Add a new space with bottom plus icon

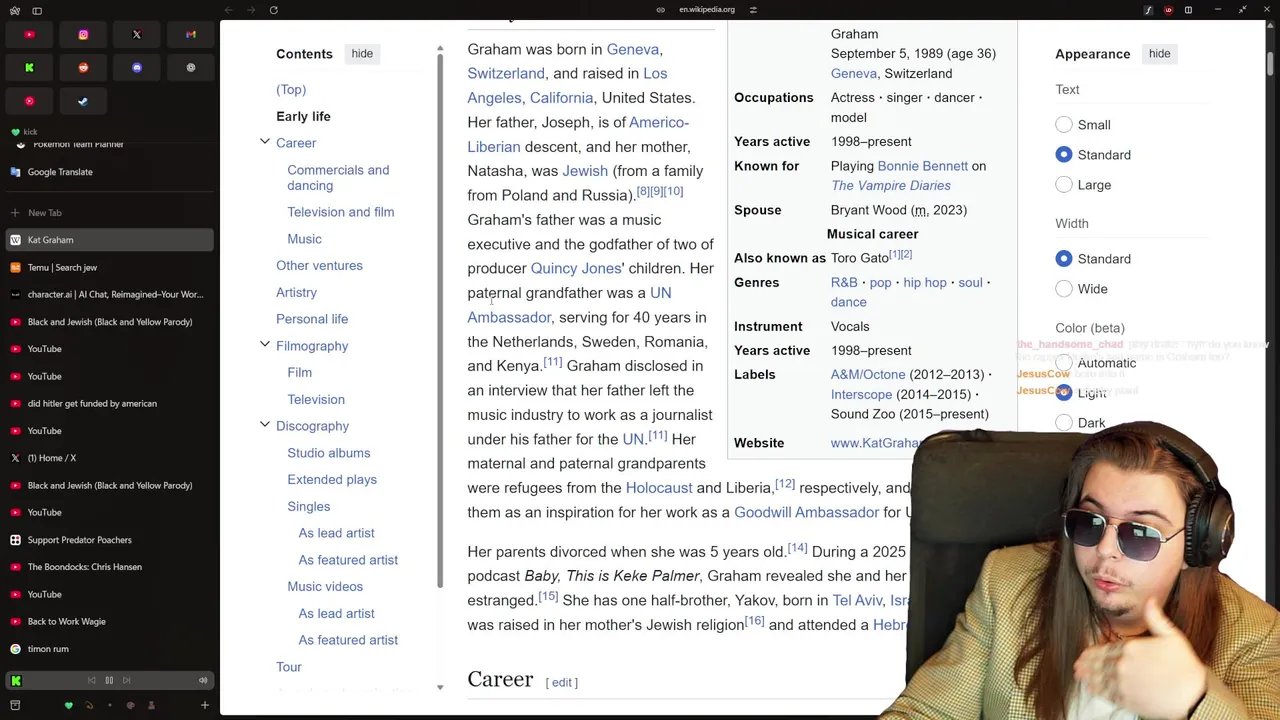pos(204,705)
